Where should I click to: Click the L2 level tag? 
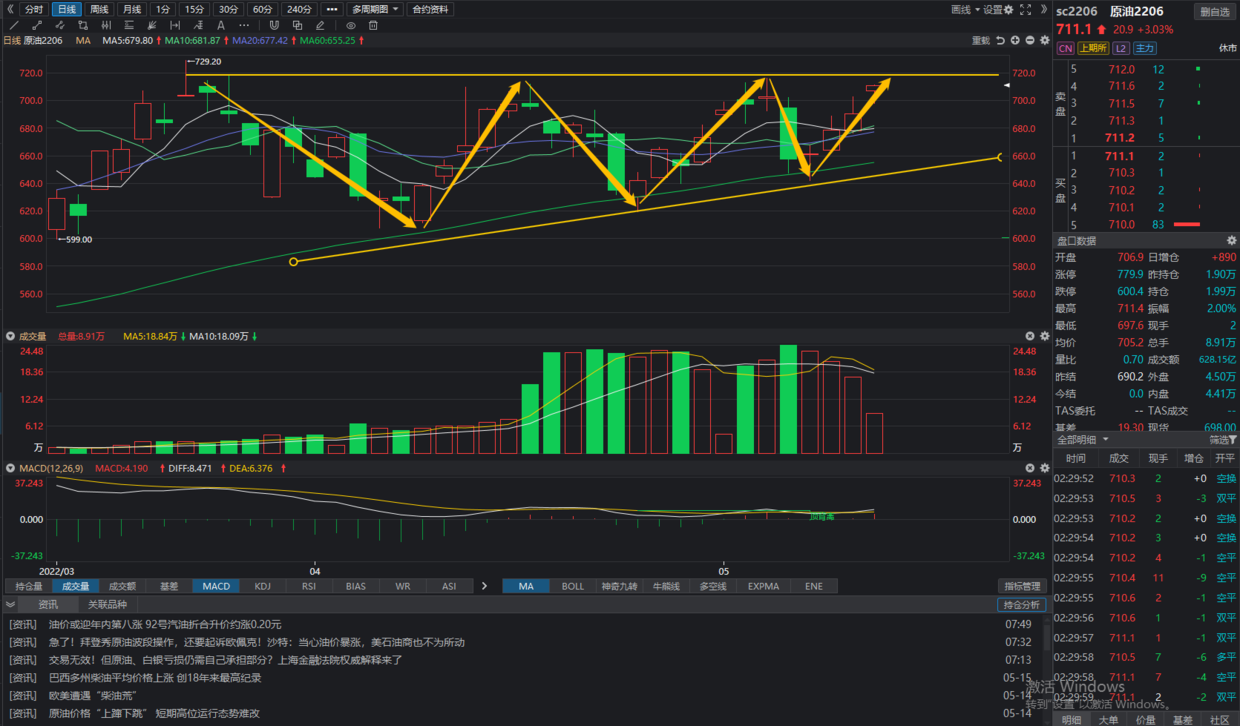(x=1121, y=48)
